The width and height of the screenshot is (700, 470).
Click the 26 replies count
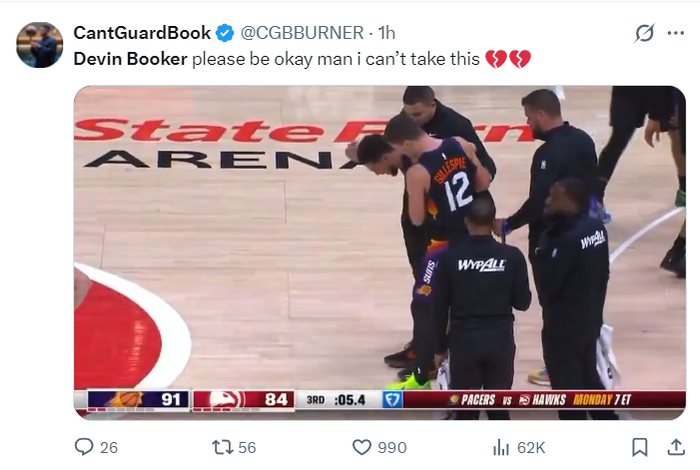point(109,447)
